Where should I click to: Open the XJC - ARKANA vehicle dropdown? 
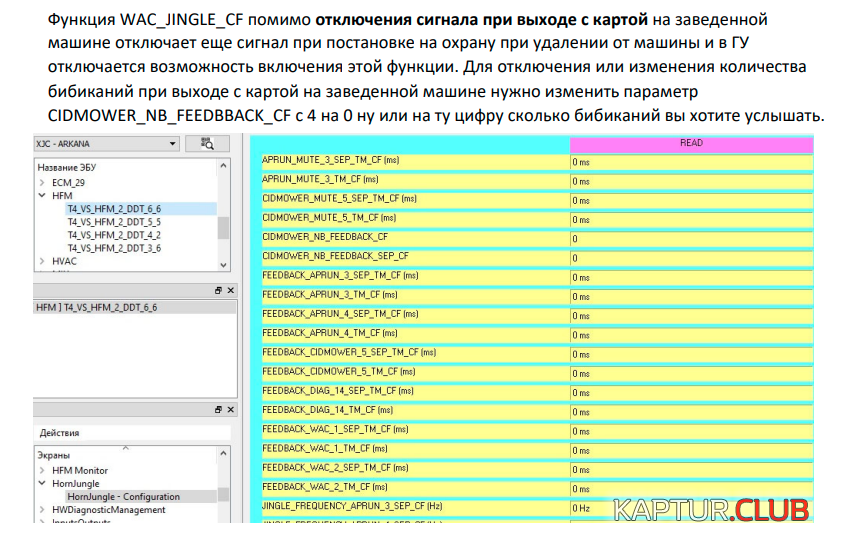(173, 144)
